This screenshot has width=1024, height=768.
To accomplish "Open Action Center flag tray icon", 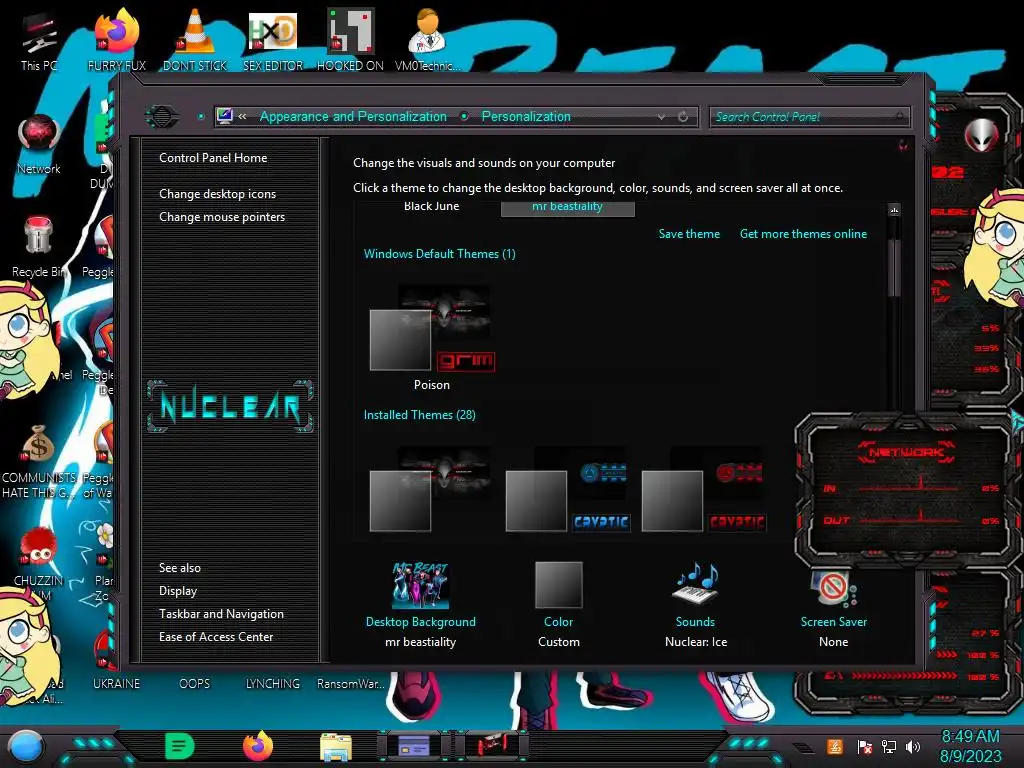I will click(864, 746).
